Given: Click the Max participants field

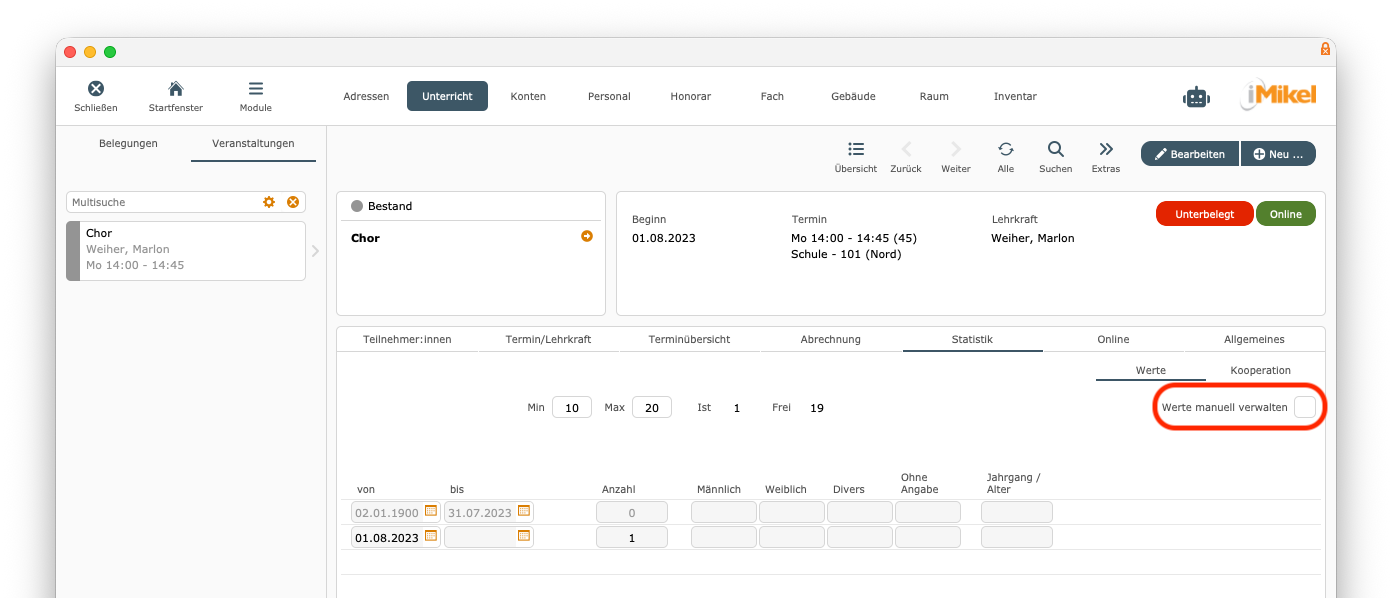Looking at the screenshot, I should click(651, 408).
